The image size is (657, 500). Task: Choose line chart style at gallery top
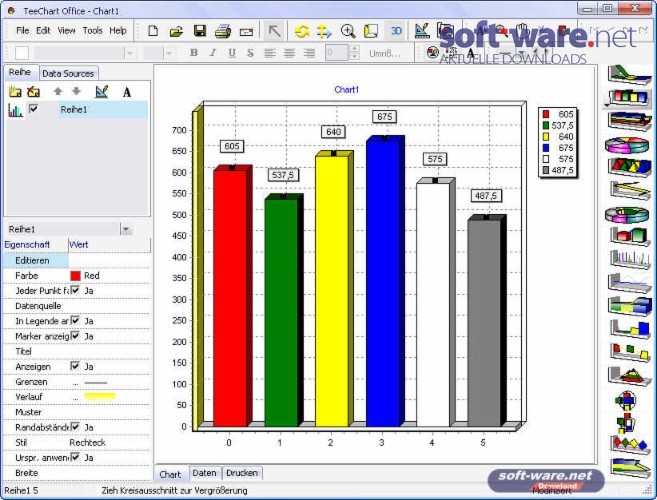(629, 74)
